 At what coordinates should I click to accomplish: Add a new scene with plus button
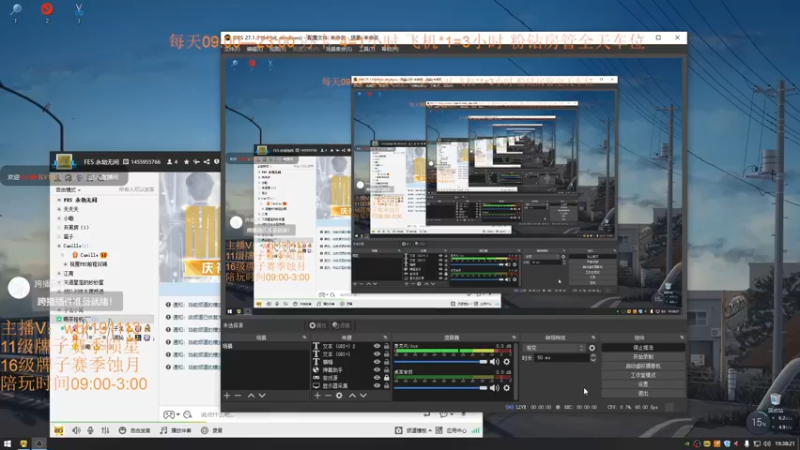(227, 395)
